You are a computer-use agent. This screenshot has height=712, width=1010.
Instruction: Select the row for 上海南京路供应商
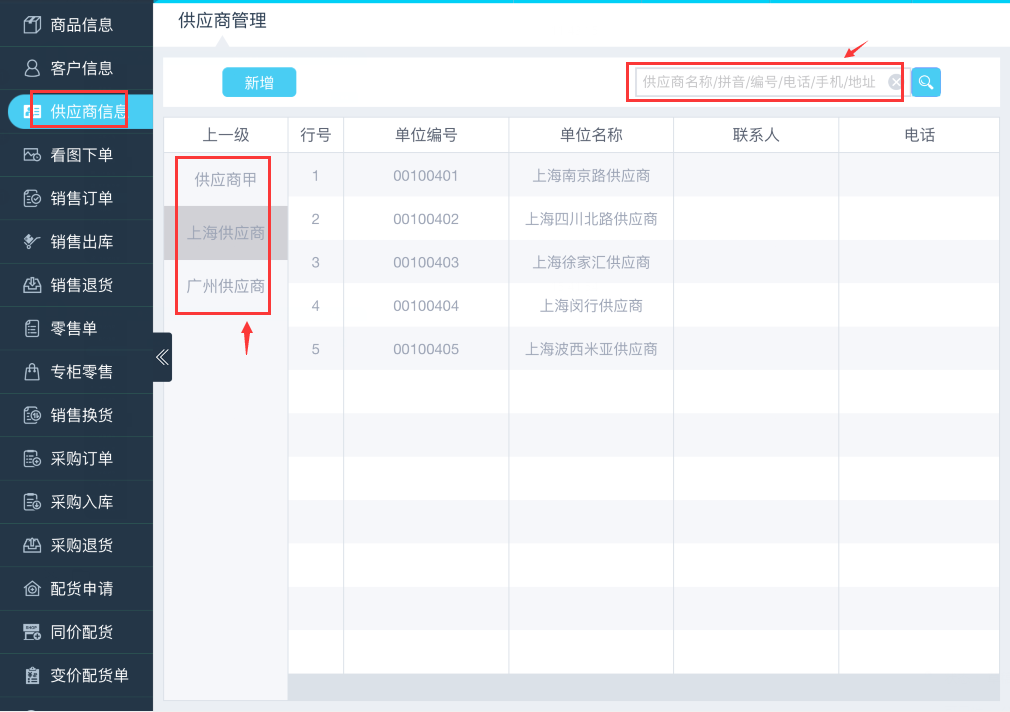[x=591, y=176]
